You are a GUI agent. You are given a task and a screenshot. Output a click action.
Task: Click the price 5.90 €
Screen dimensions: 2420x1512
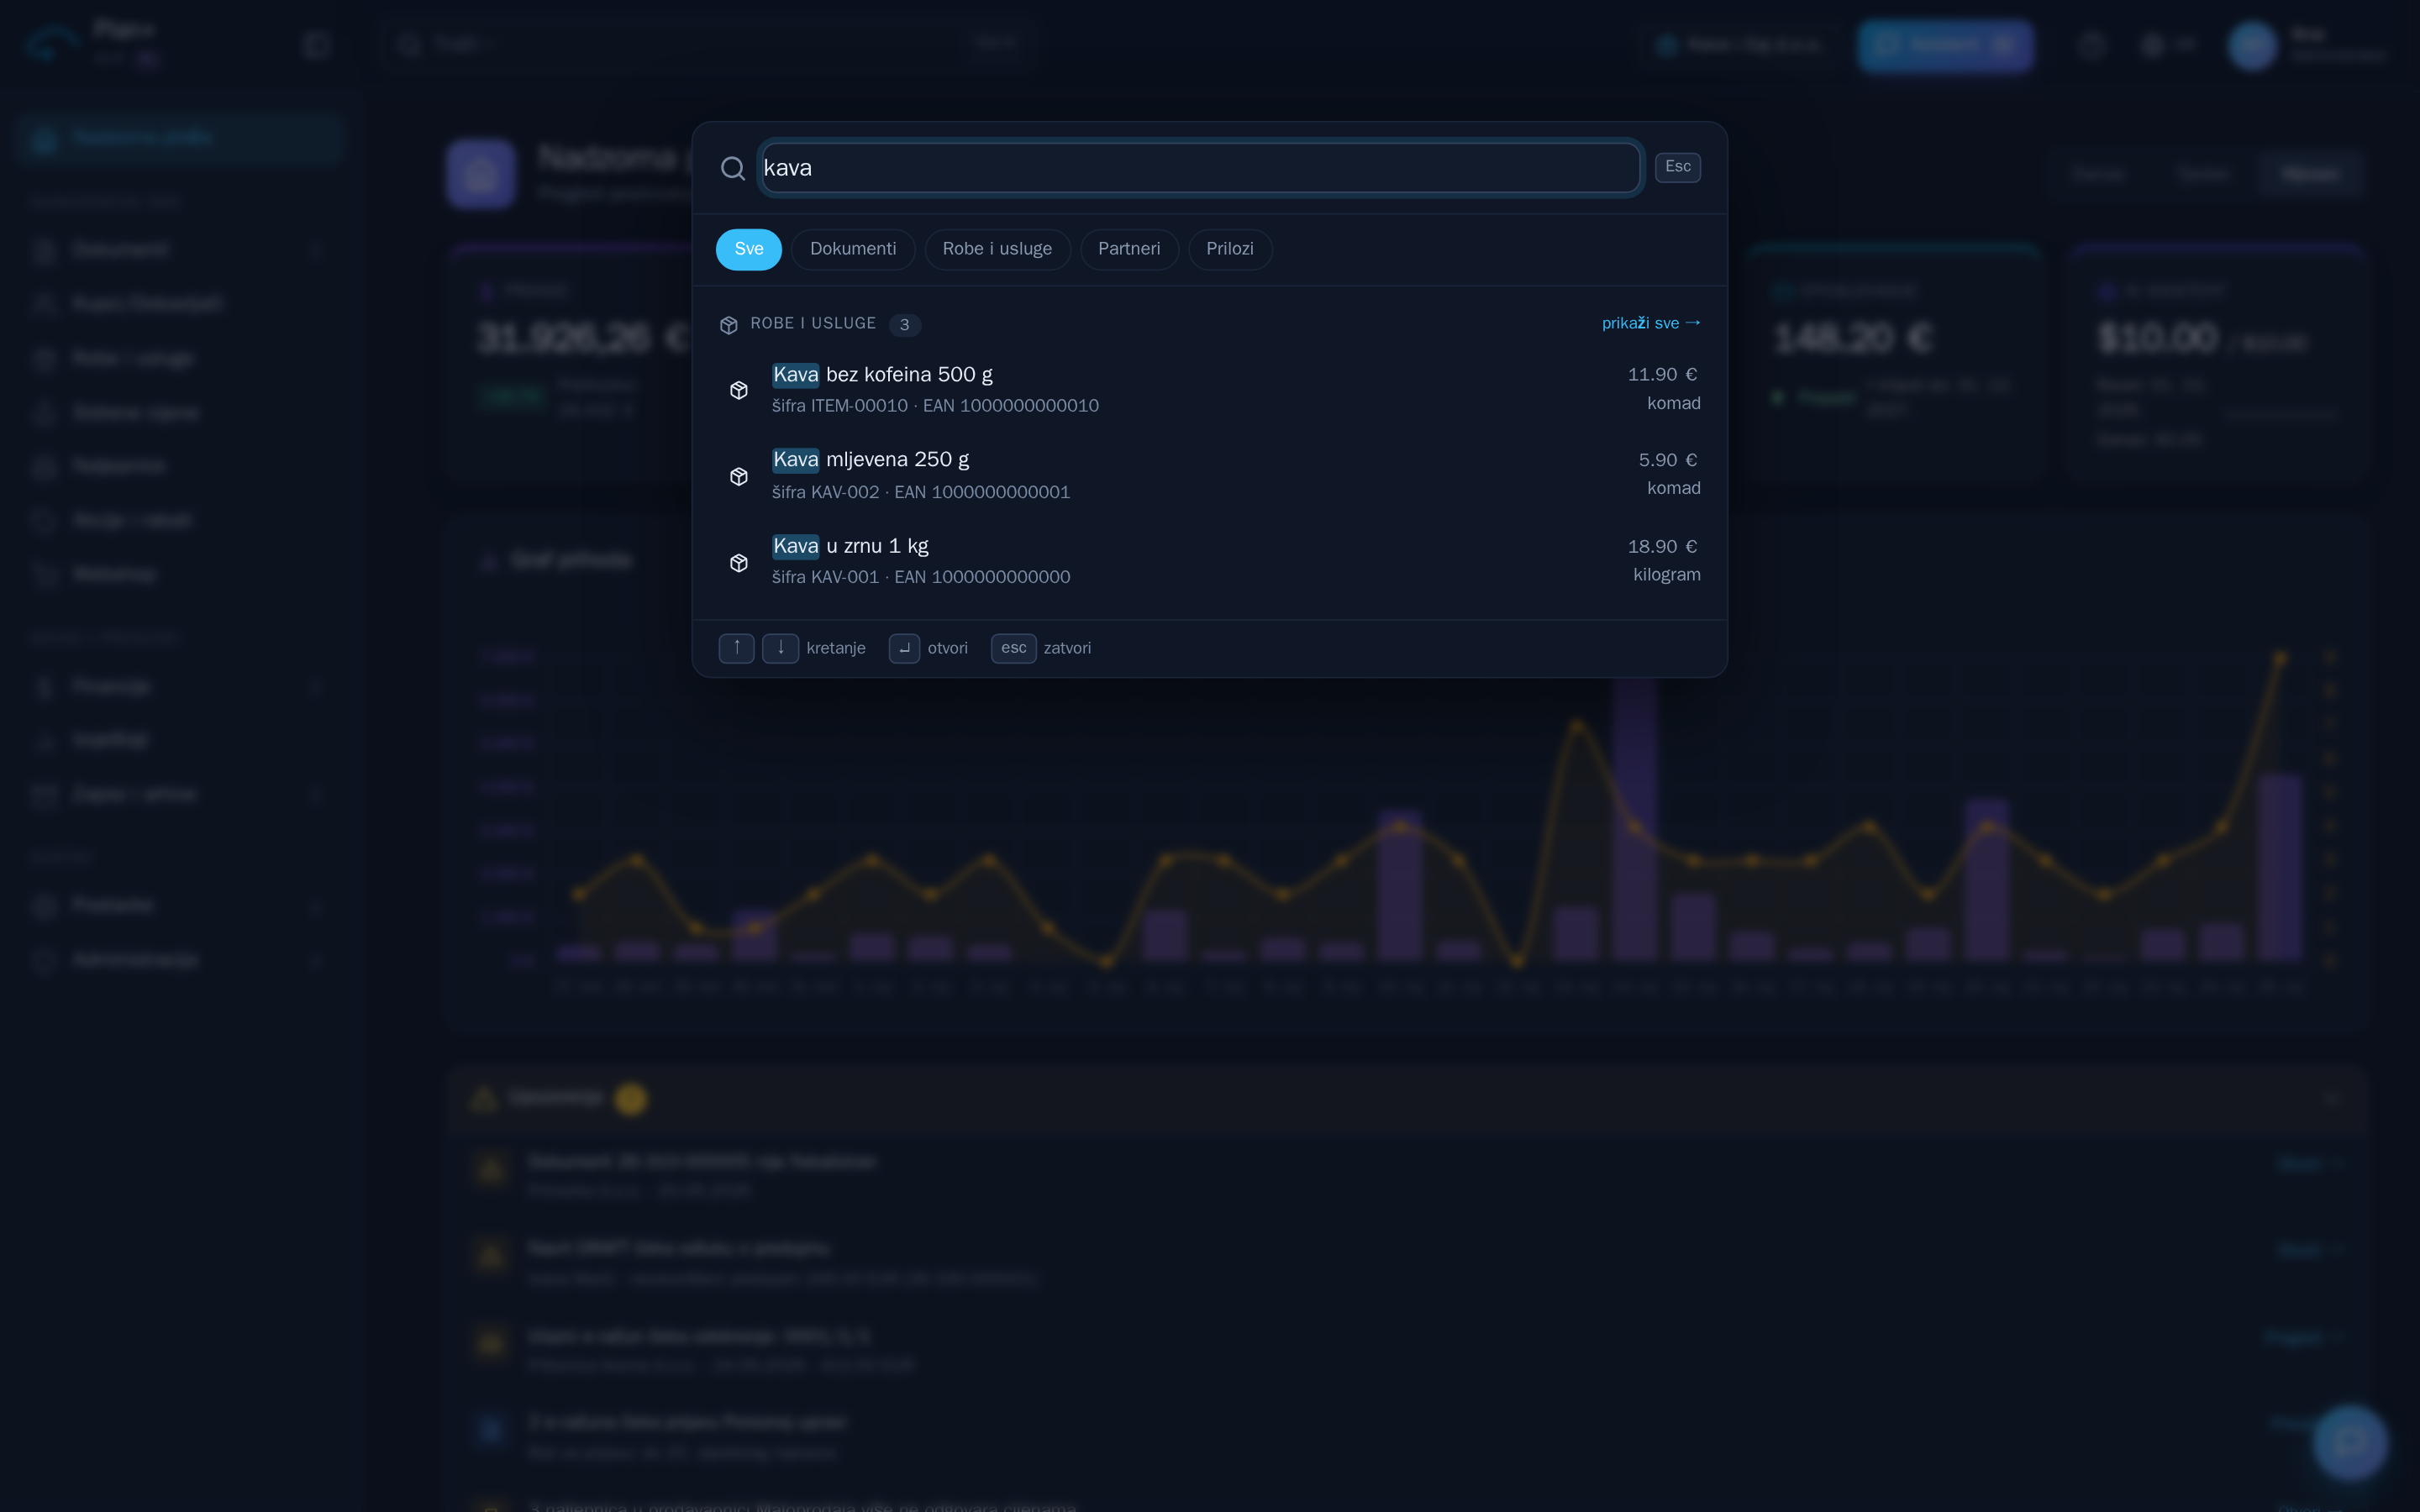coord(1668,460)
